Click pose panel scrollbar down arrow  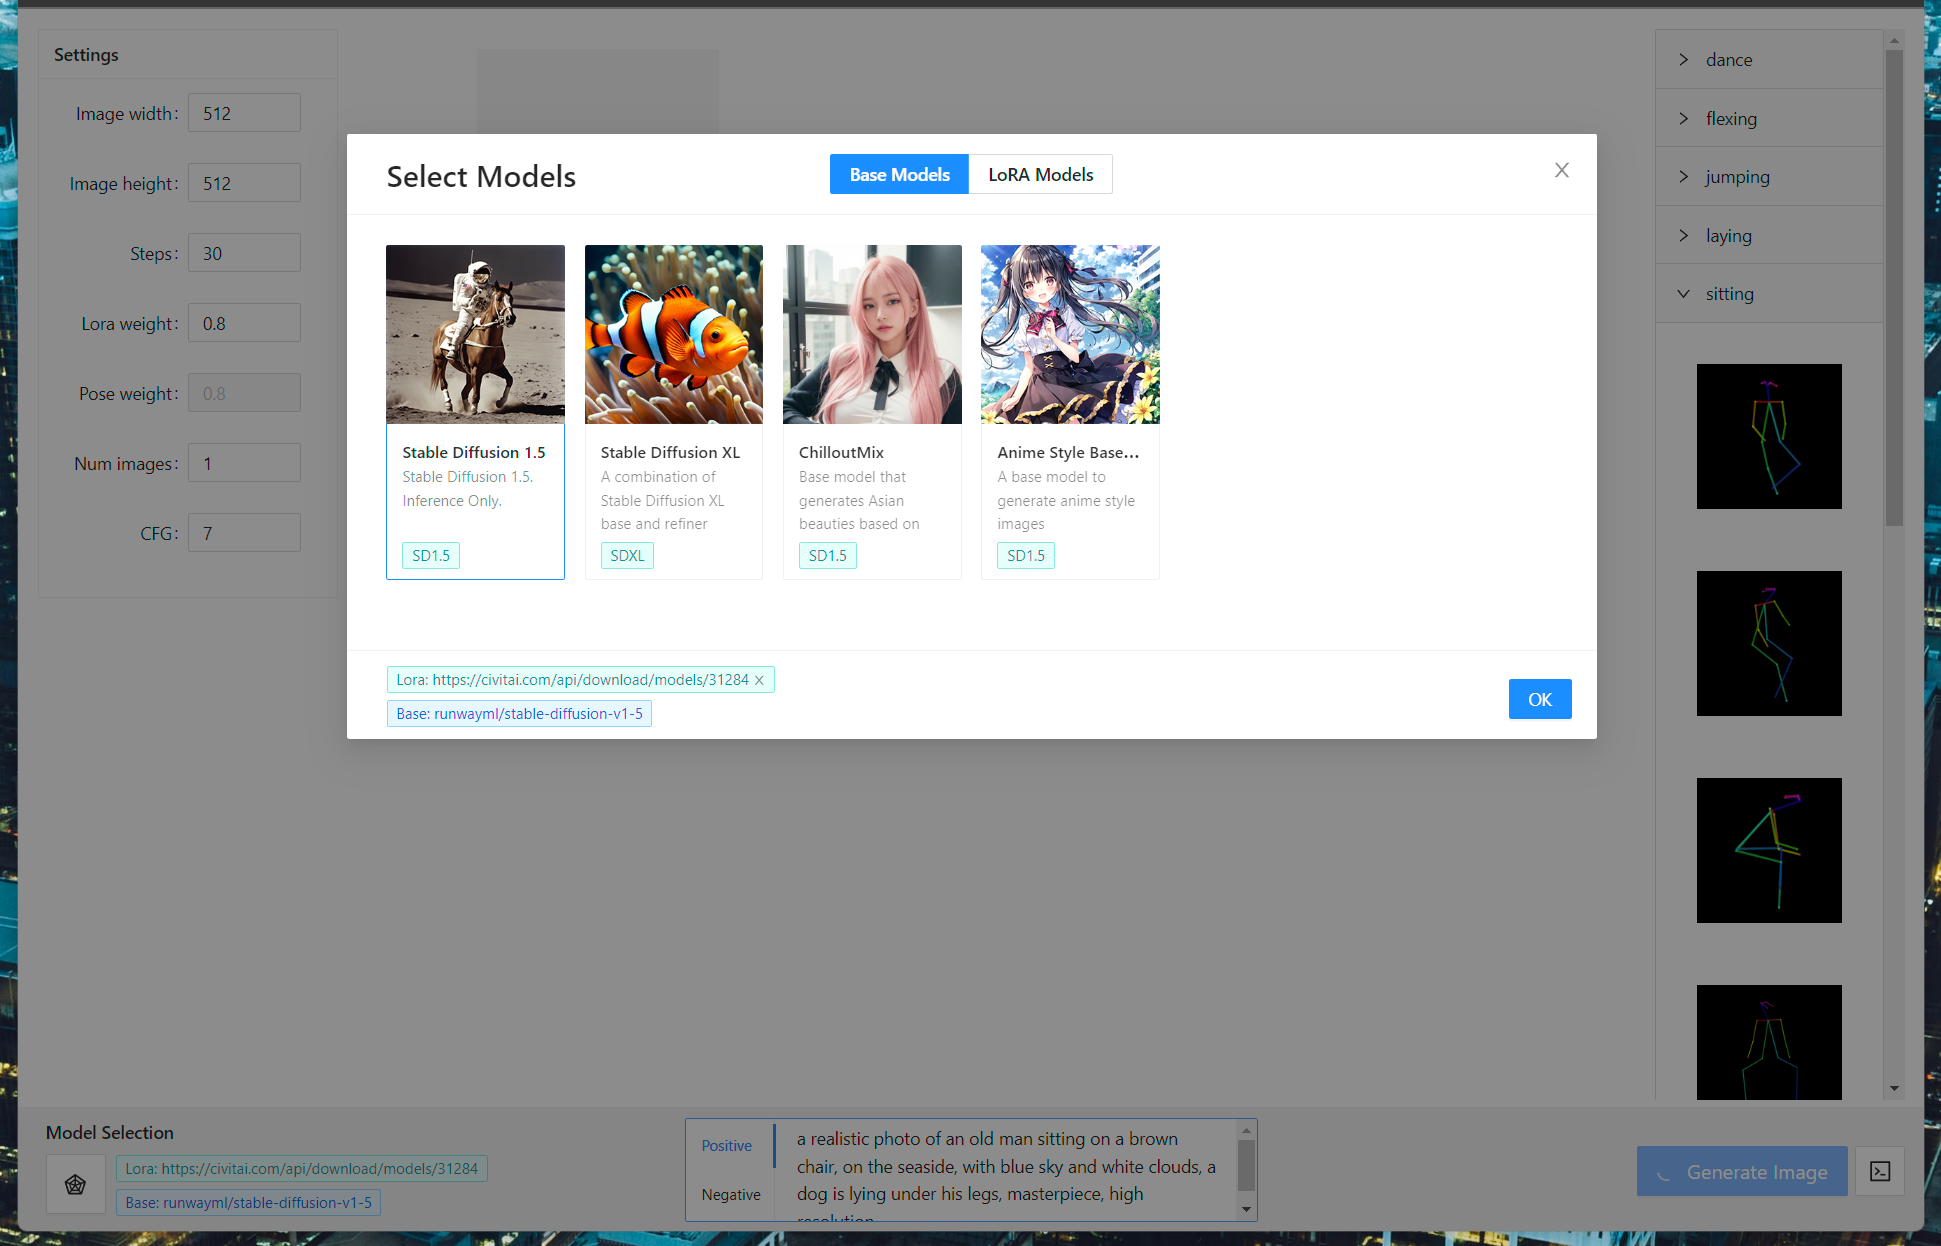pyautogui.click(x=1894, y=1089)
